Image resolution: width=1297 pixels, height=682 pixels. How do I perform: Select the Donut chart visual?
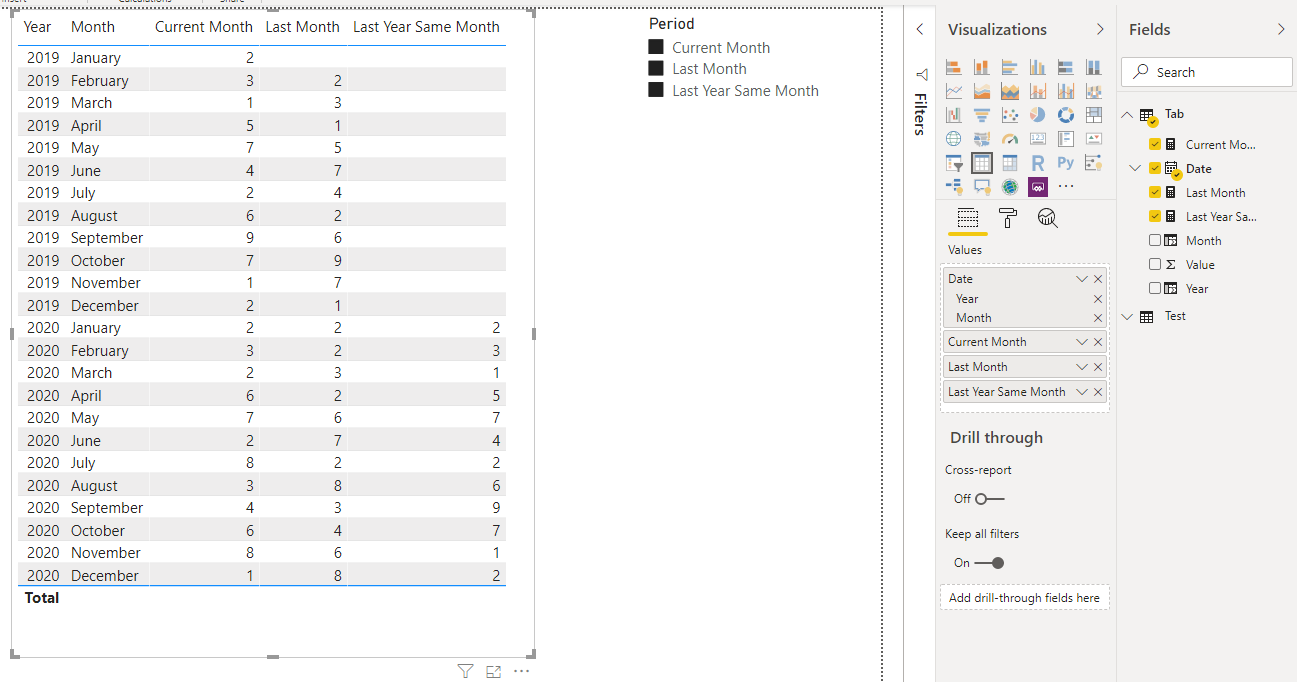coord(1066,115)
